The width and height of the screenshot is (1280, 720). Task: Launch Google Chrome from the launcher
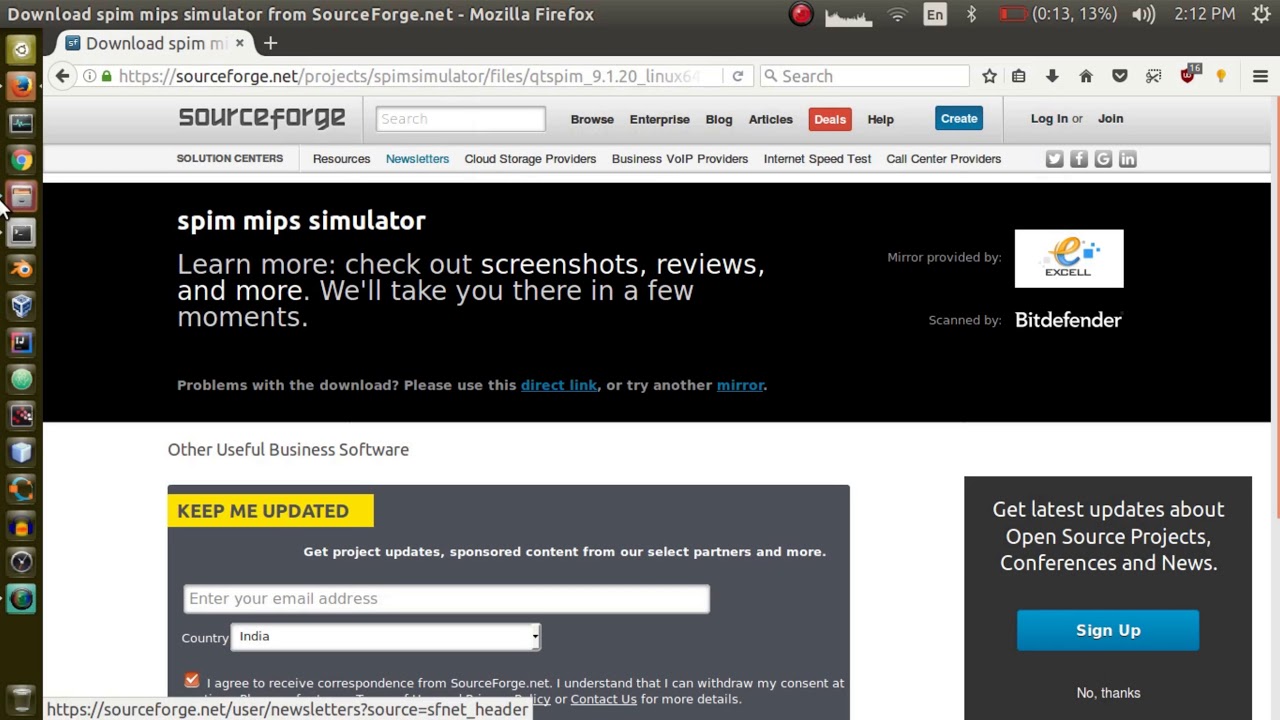[x=21, y=159]
